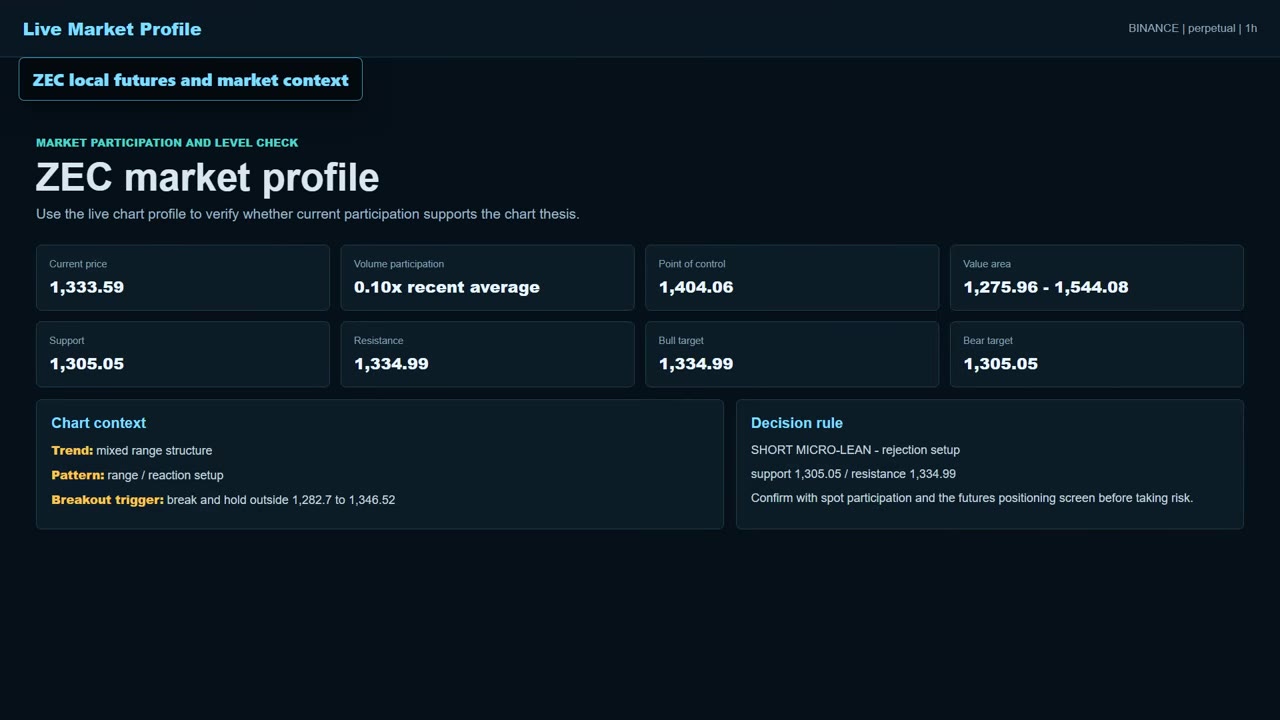Image resolution: width=1280 pixels, height=720 pixels.
Task: Open the ZEC local futures and market context tab
Action: click(190, 80)
